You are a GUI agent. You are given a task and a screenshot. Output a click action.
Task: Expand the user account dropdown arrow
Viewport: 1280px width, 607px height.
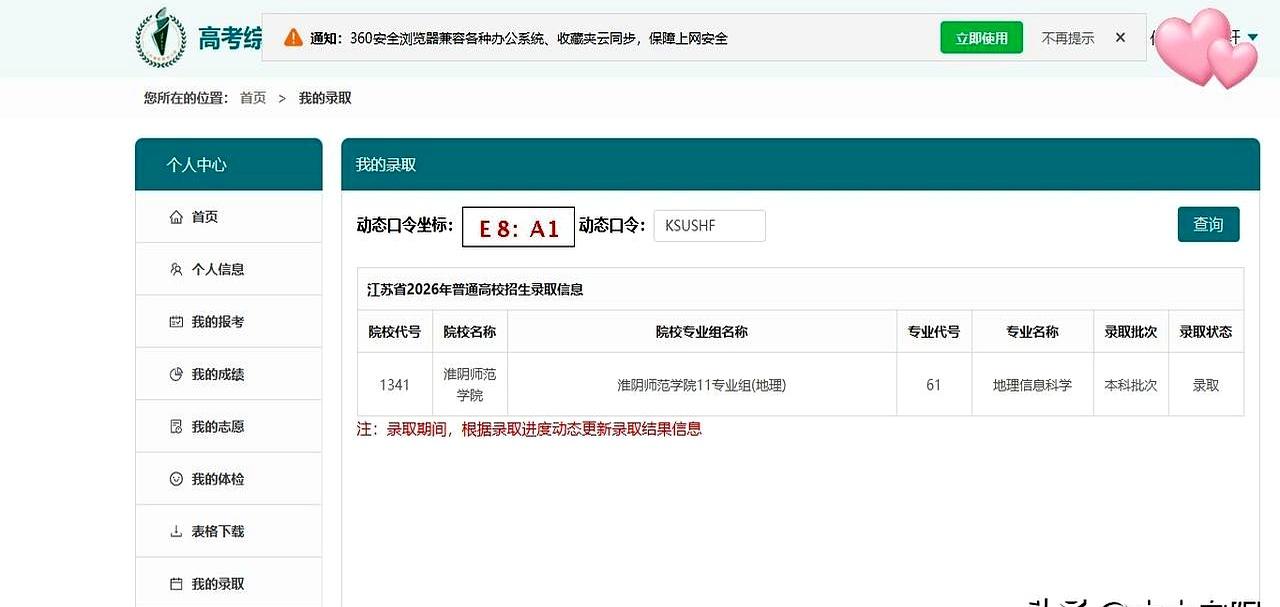tap(1252, 38)
